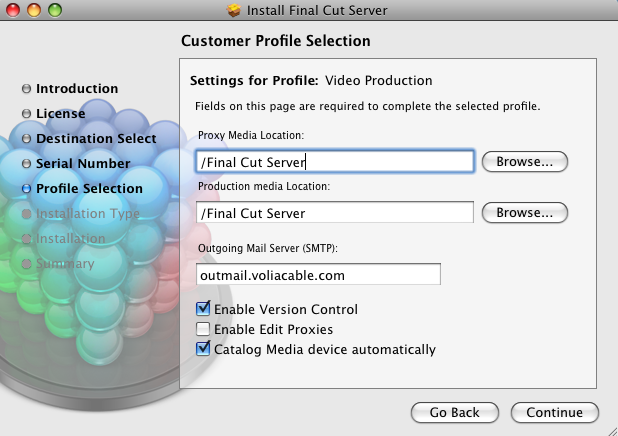Browse for Proxy Media Location
The width and height of the screenshot is (618, 436).
525,162
